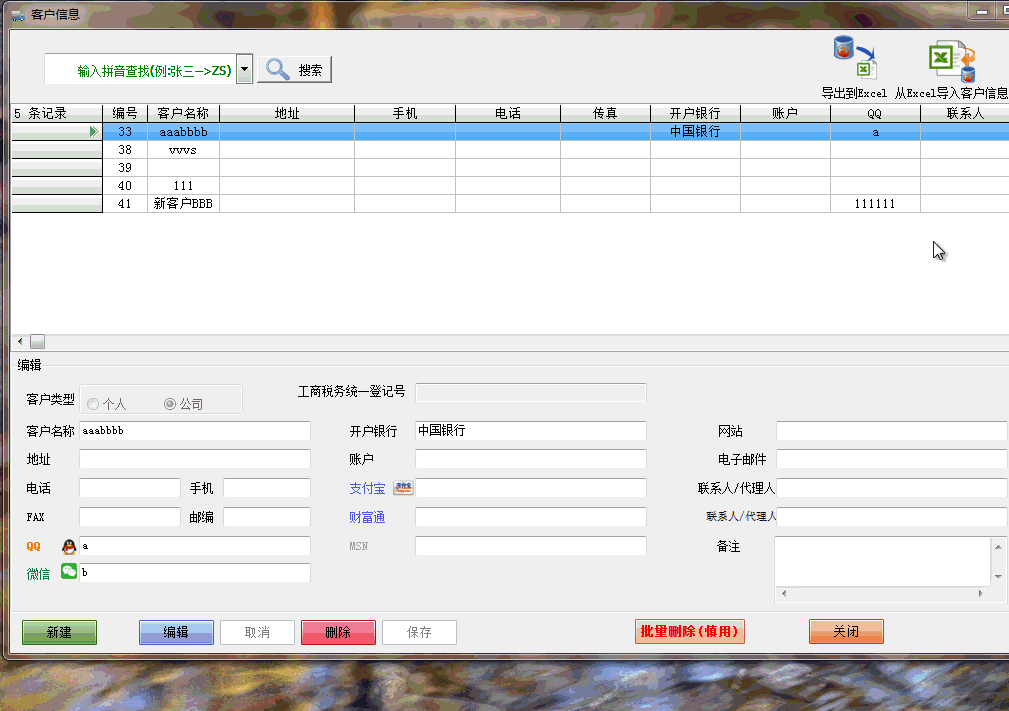Open the pinyin search dropdown
Screen dimensions: 1009x711
pos(243,68)
